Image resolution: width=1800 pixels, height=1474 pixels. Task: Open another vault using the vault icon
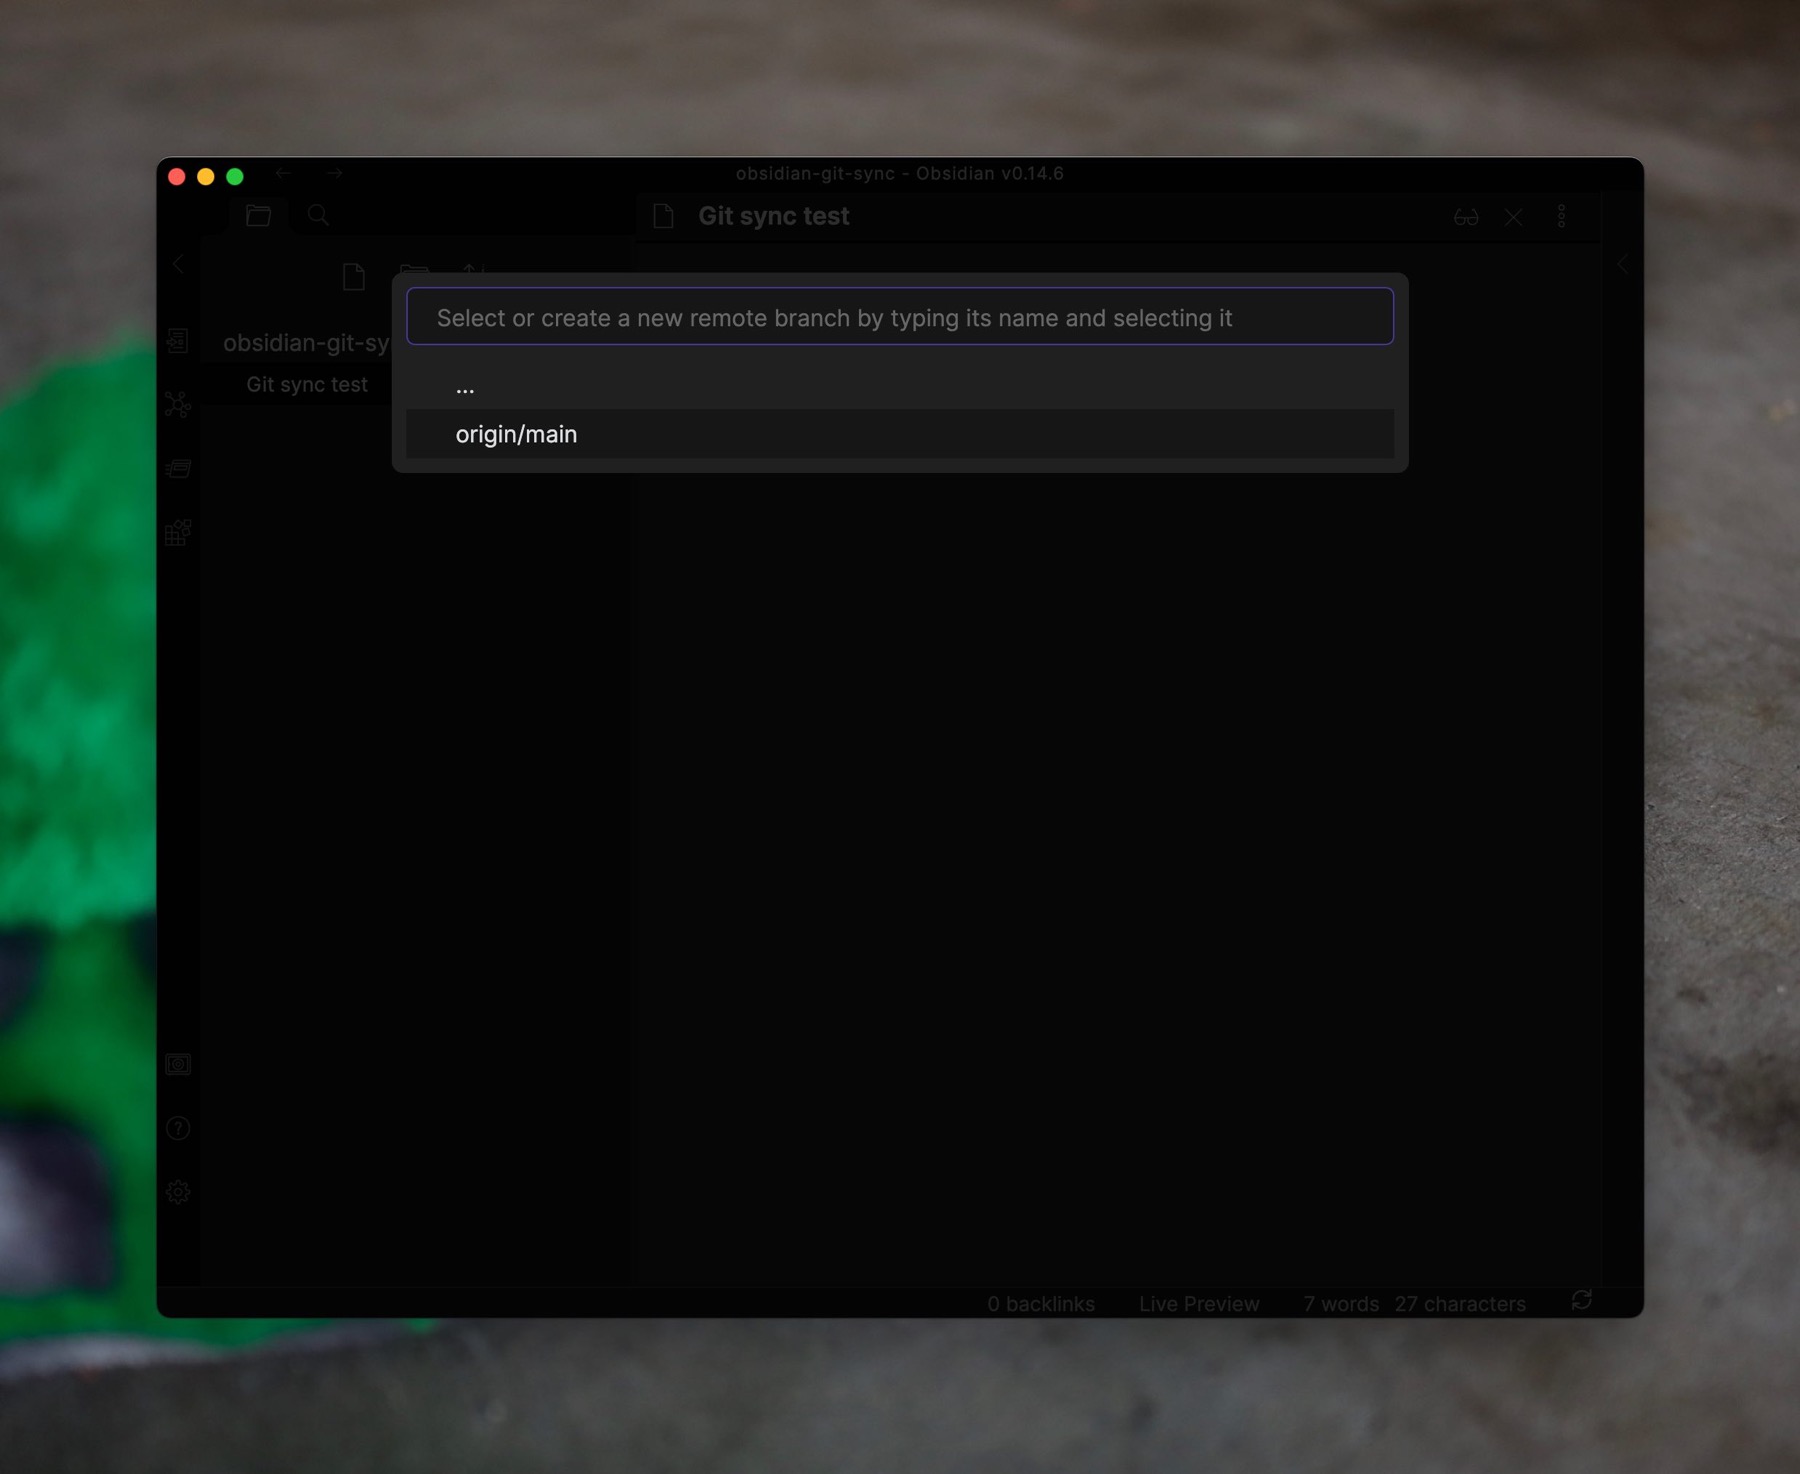[178, 1064]
